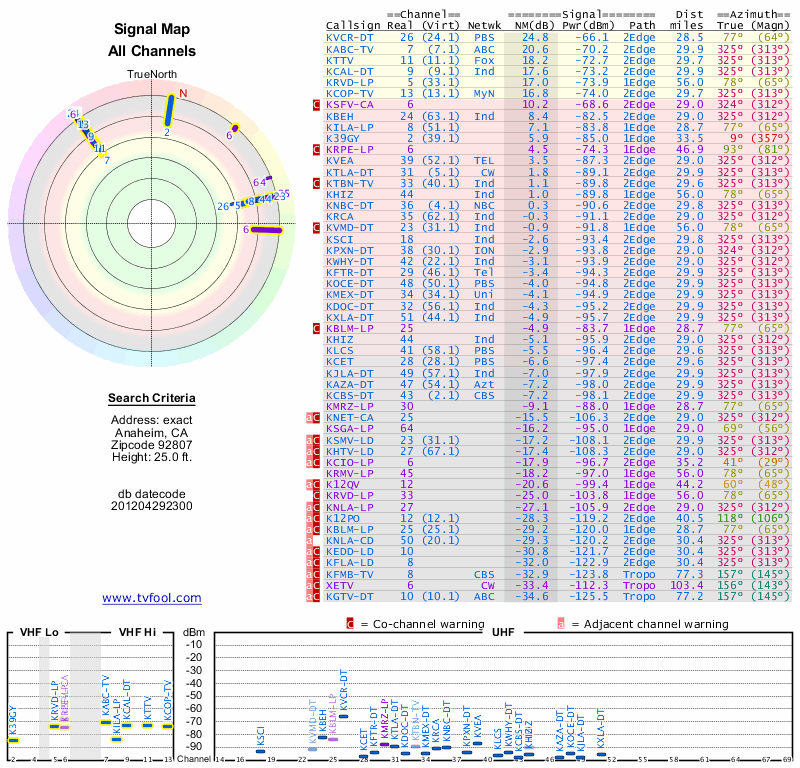This screenshot has height=768, width=800.
Task: Click the pink adjacent channel warning legend icon
Action: (561, 623)
